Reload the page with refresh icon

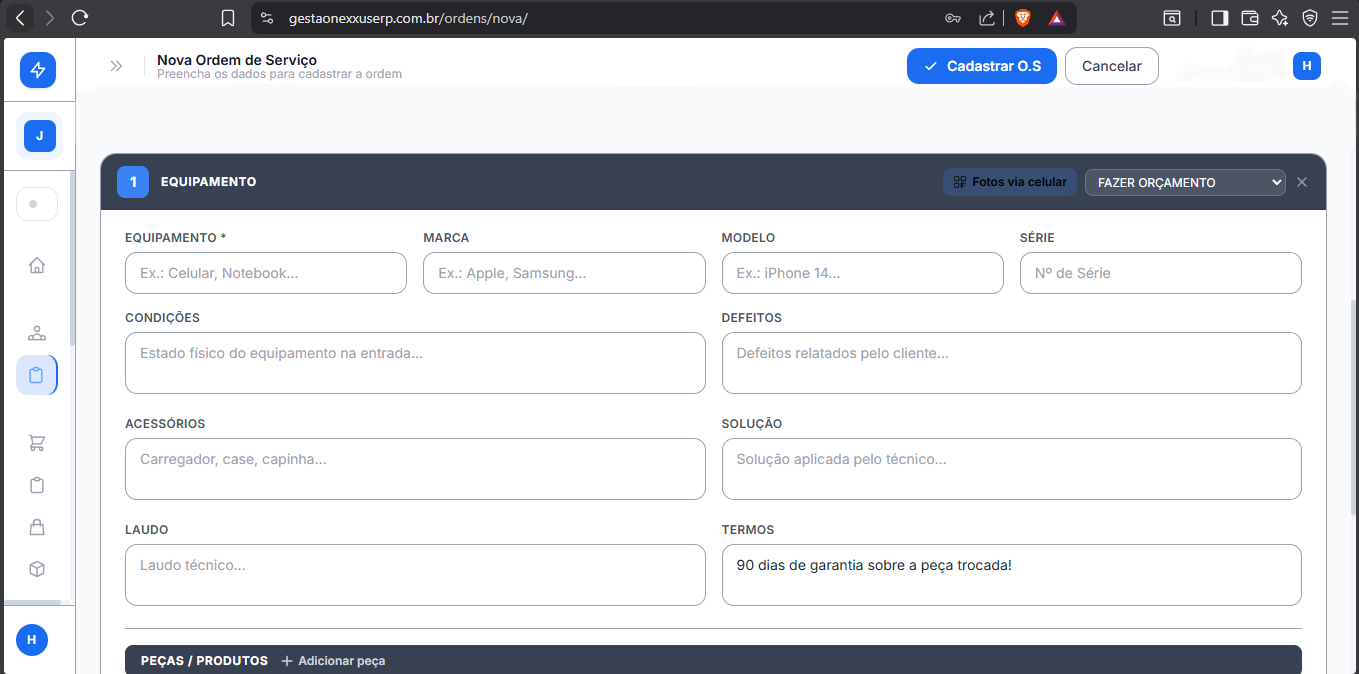coord(81,18)
